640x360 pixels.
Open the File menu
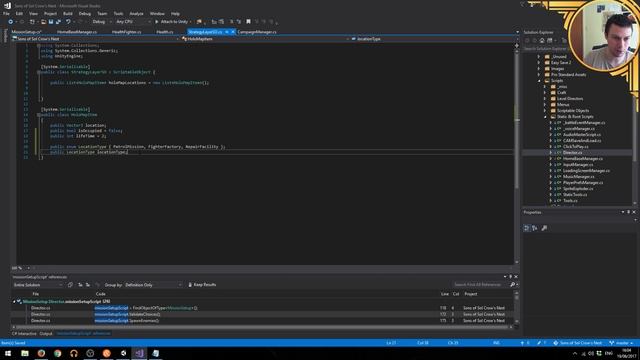click(x=6, y=13)
